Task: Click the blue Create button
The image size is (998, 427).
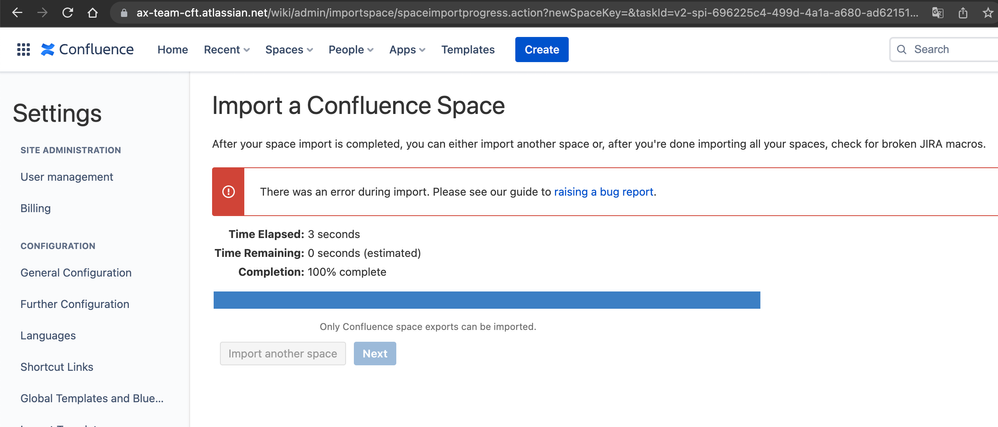Action: pyautogui.click(x=542, y=50)
